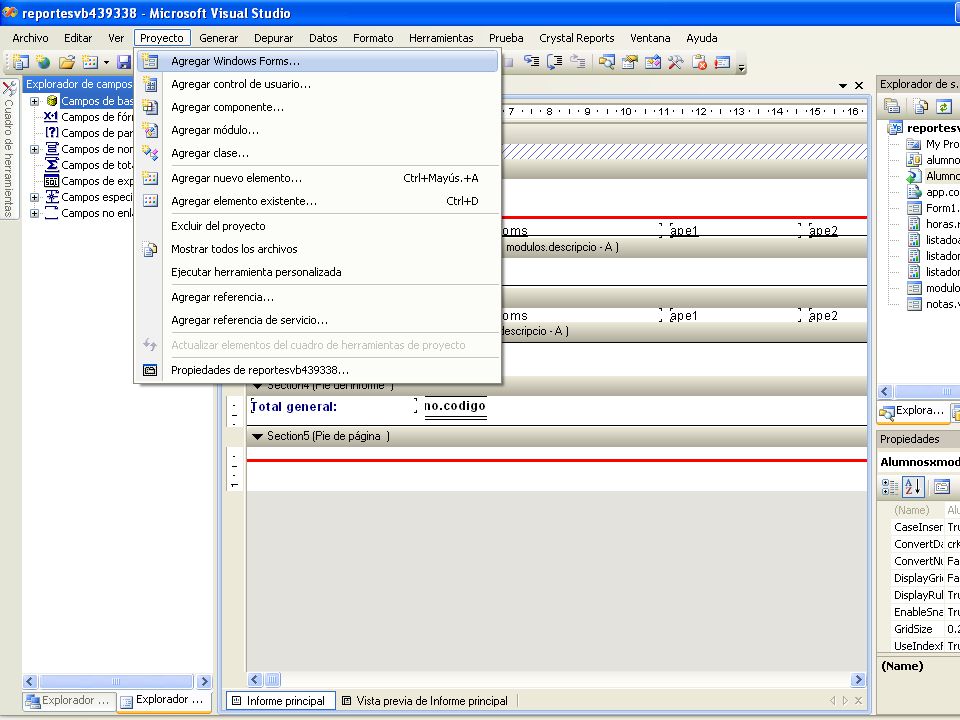Open the Formato menu
The height and width of the screenshot is (720, 960).
pyautogui.click(x=373, y=38)
